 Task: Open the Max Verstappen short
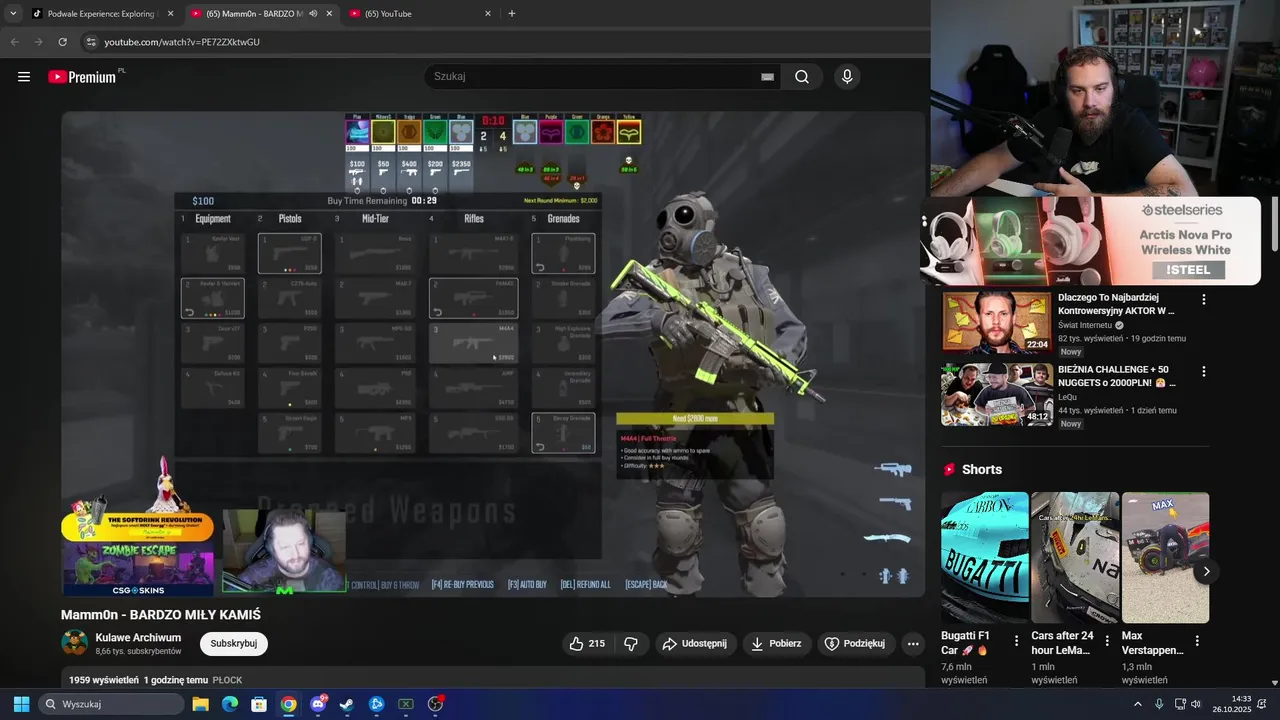pos(1165,558)
